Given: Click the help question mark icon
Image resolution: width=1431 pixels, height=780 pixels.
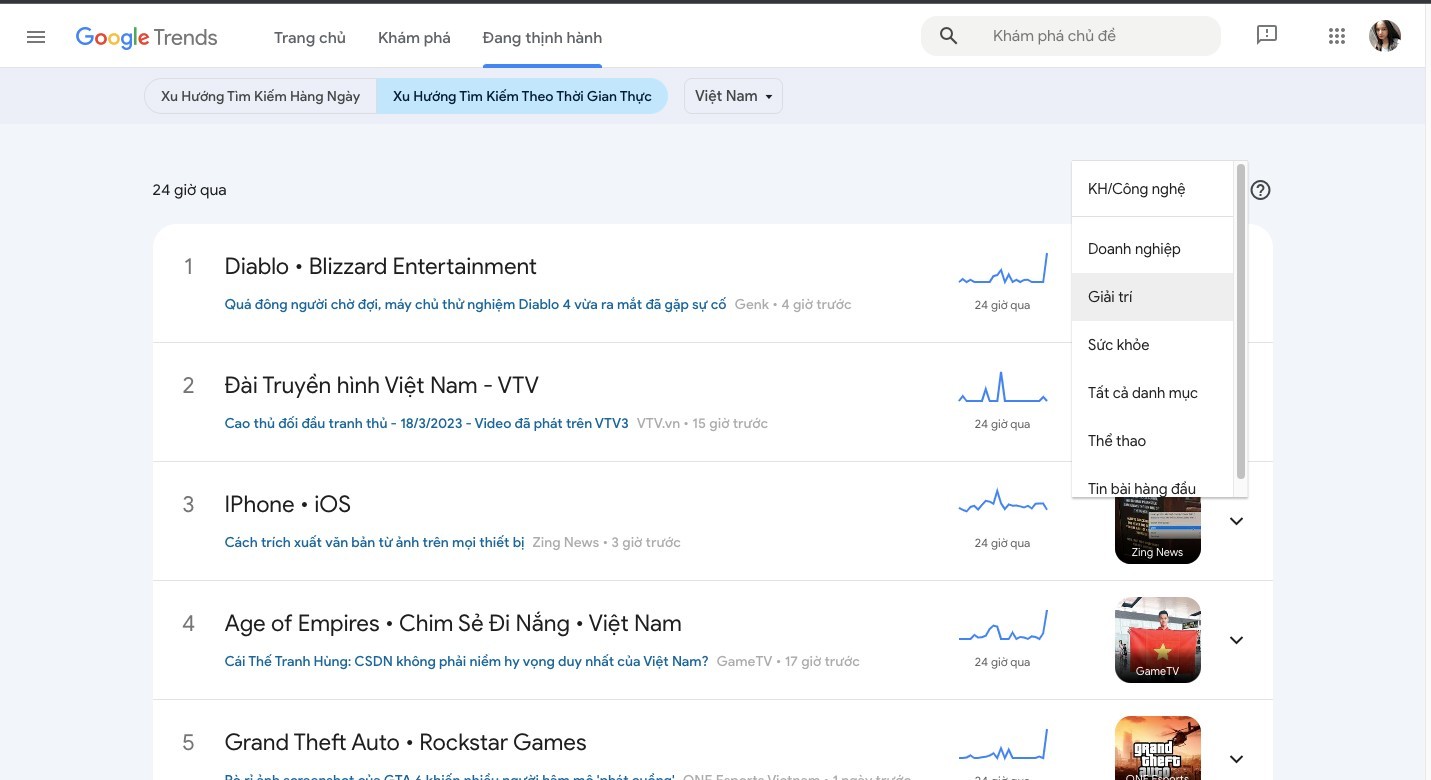Looking at the screenshot, I should (x=1260, y=190).
